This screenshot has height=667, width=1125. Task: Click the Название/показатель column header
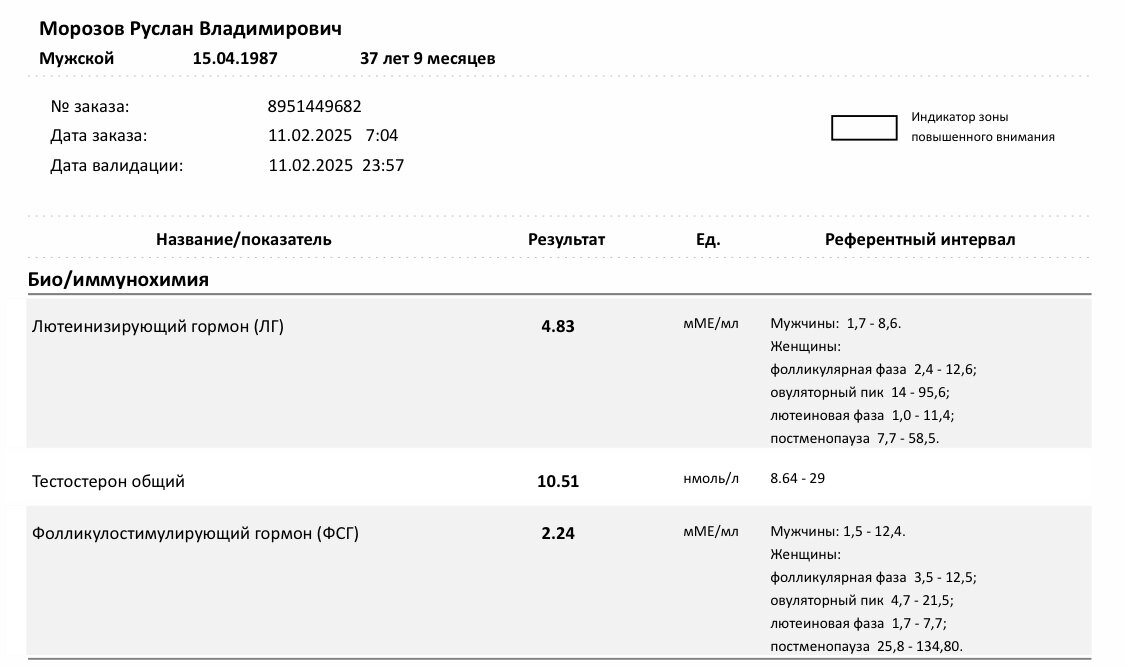pyautogui.click(x=244, y=240)
